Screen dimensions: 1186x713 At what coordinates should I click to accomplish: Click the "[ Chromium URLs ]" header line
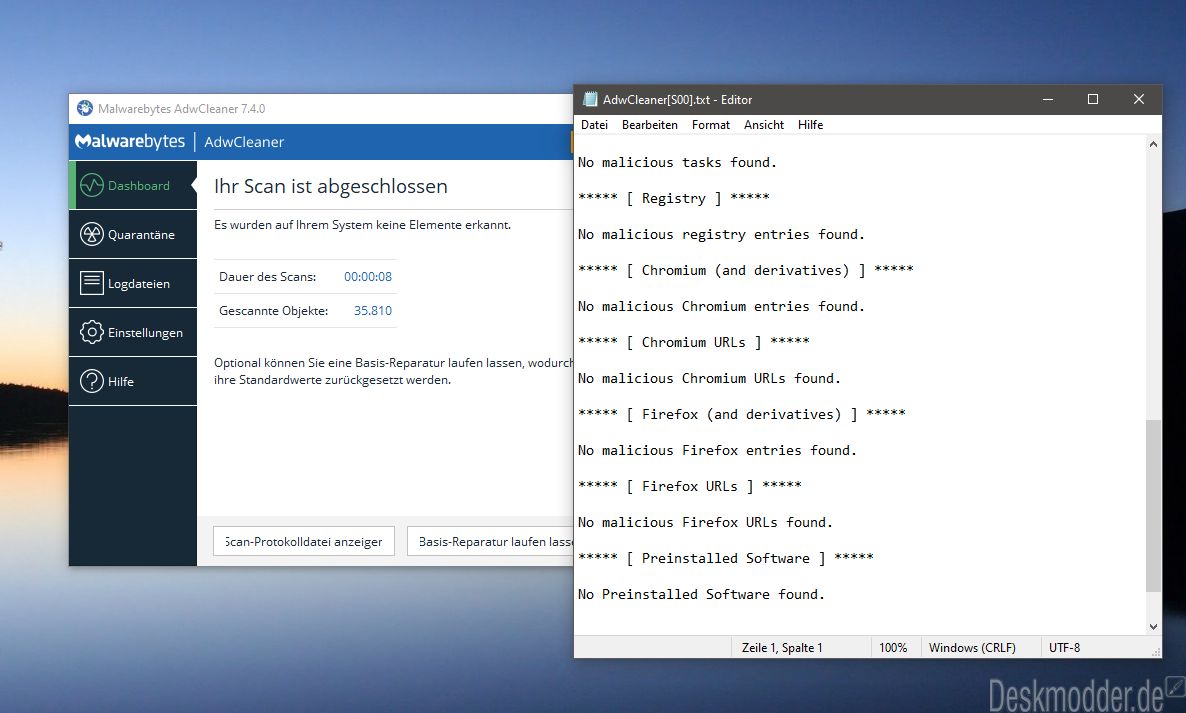click(x=694, y=342)
